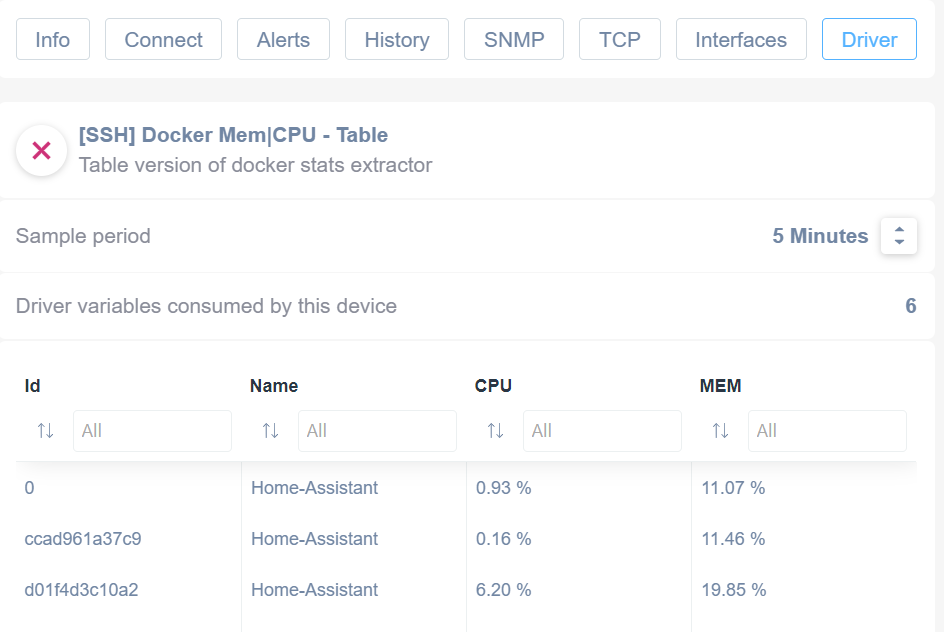Click the Docker Mem|CPU - Table driver title
The height and width of the screenshot is (632, 944).
[234, 135]
